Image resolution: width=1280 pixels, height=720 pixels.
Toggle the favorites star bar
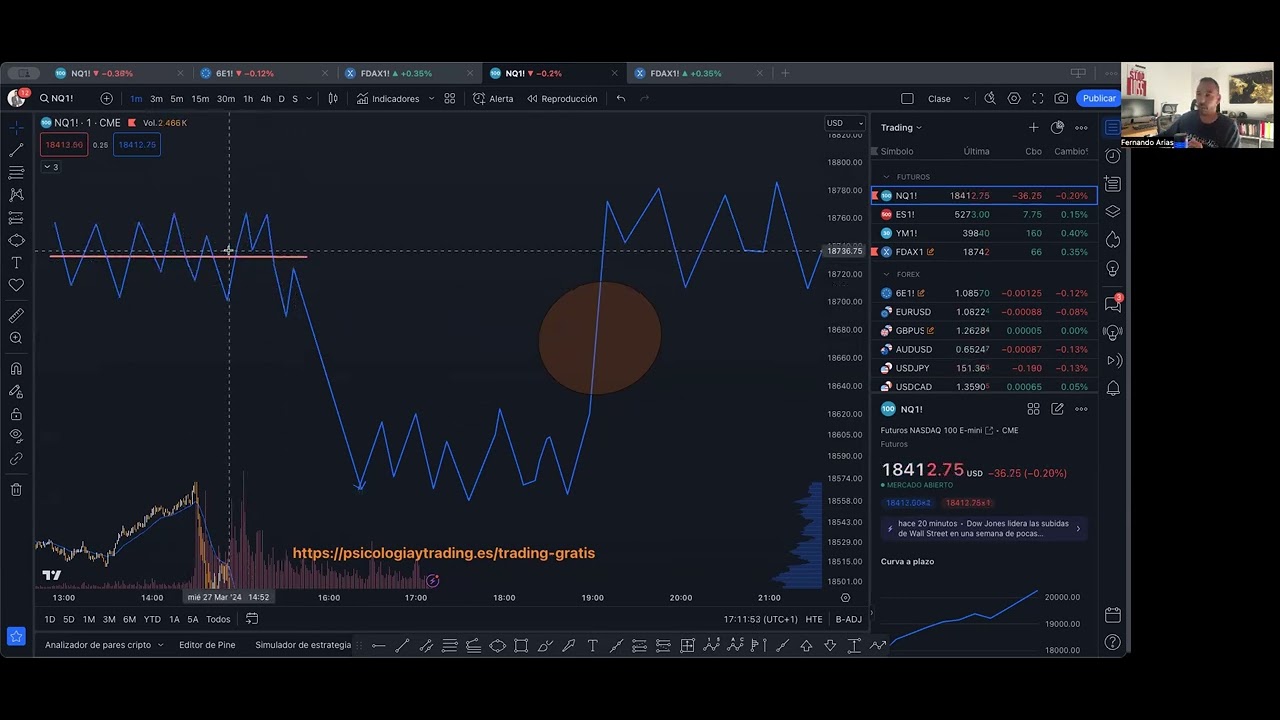click(x=16, y=636)
